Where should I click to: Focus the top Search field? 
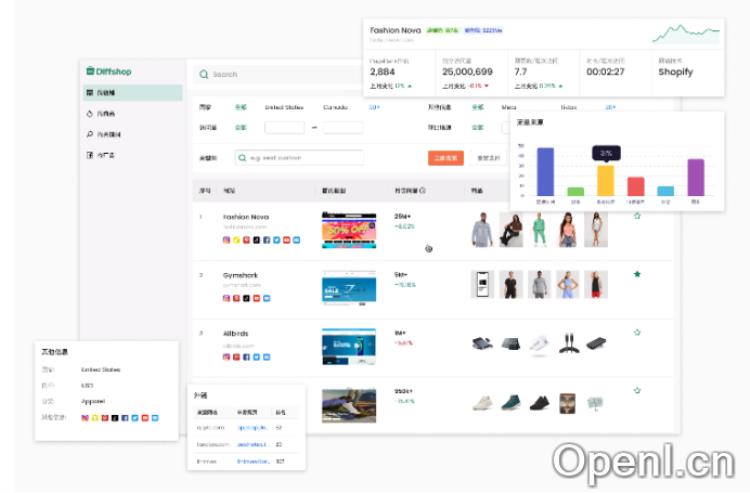tap(277, 75)
